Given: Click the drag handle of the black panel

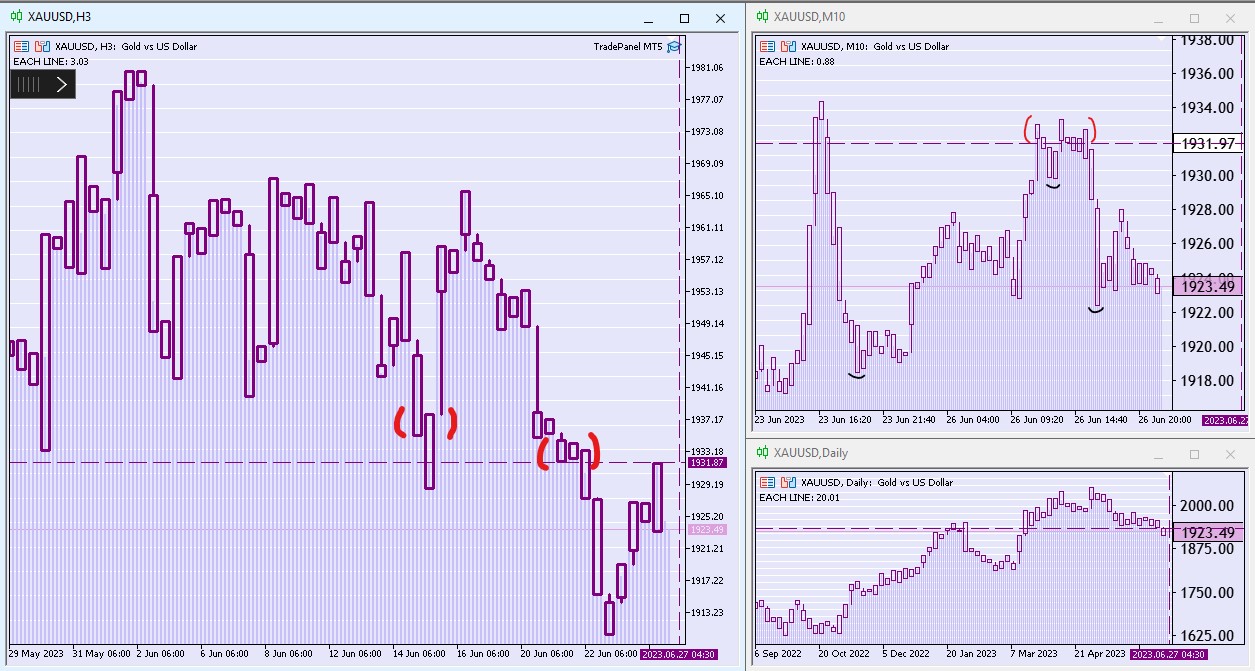Looking at the screenshot, I should [x=28, y=85].
